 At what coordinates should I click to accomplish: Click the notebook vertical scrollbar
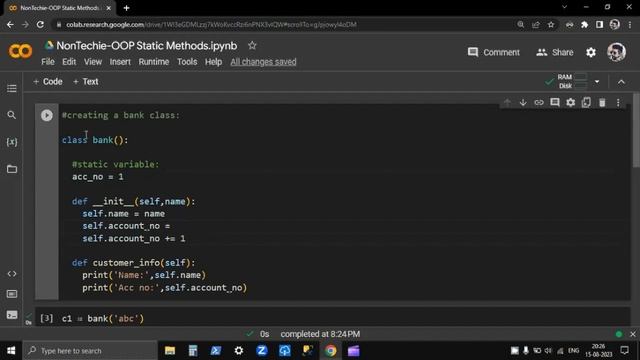pyautogui.click(x=636, y=131)
